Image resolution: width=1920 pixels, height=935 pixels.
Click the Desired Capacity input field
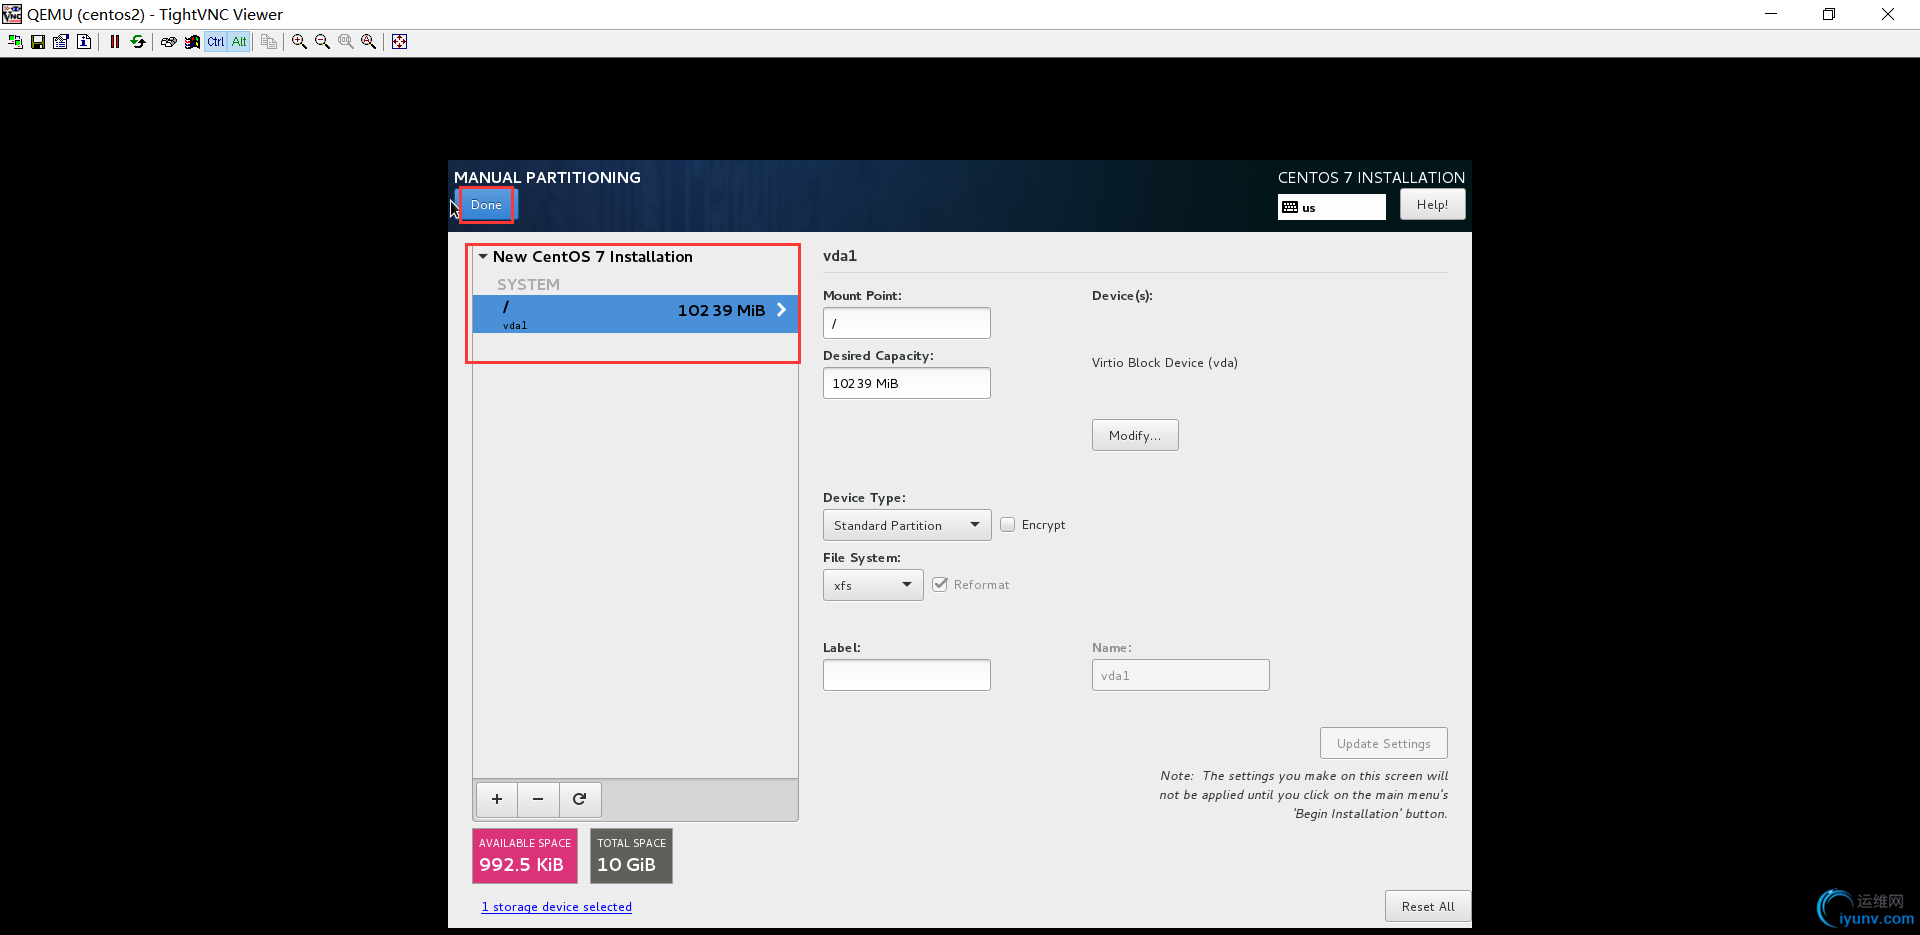coord(906,383)
